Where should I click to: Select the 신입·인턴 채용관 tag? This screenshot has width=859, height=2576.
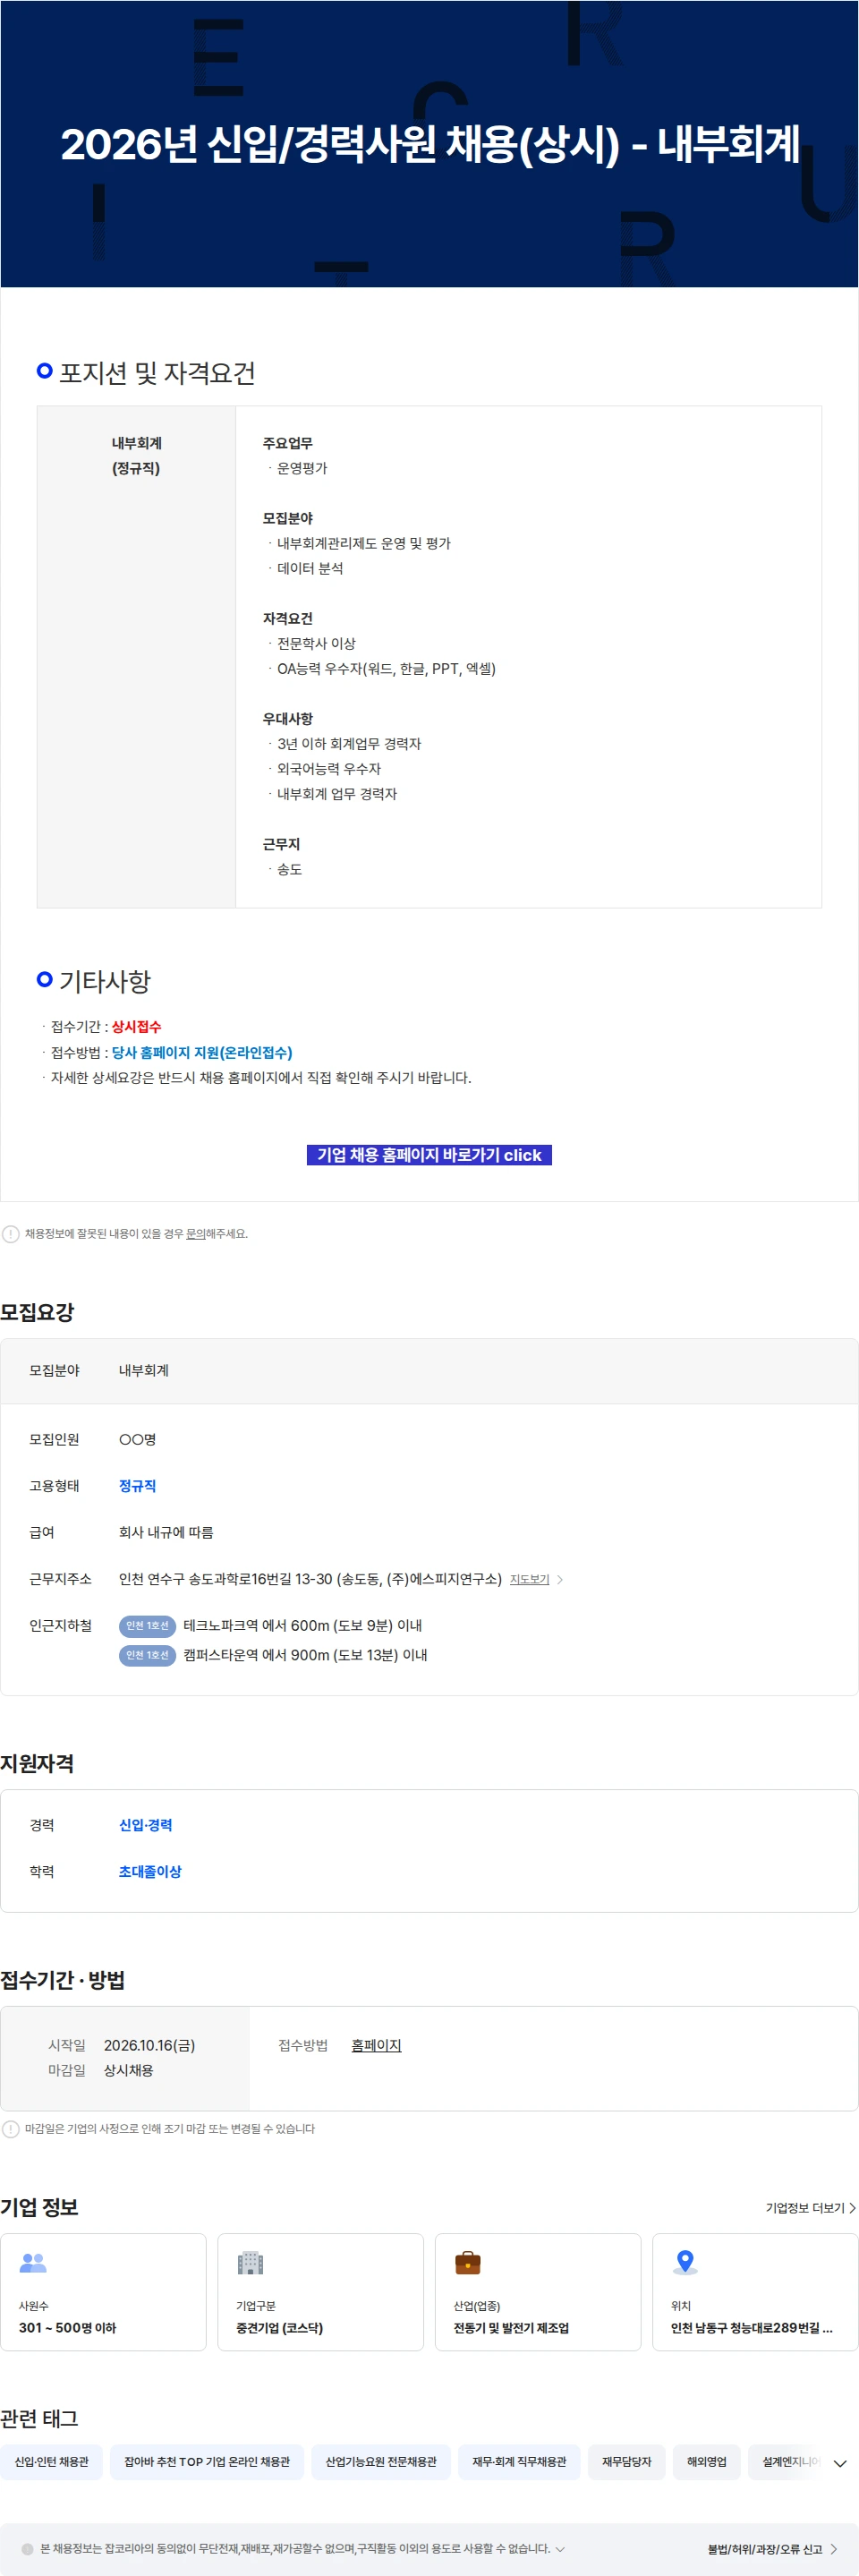[51, 2461]
